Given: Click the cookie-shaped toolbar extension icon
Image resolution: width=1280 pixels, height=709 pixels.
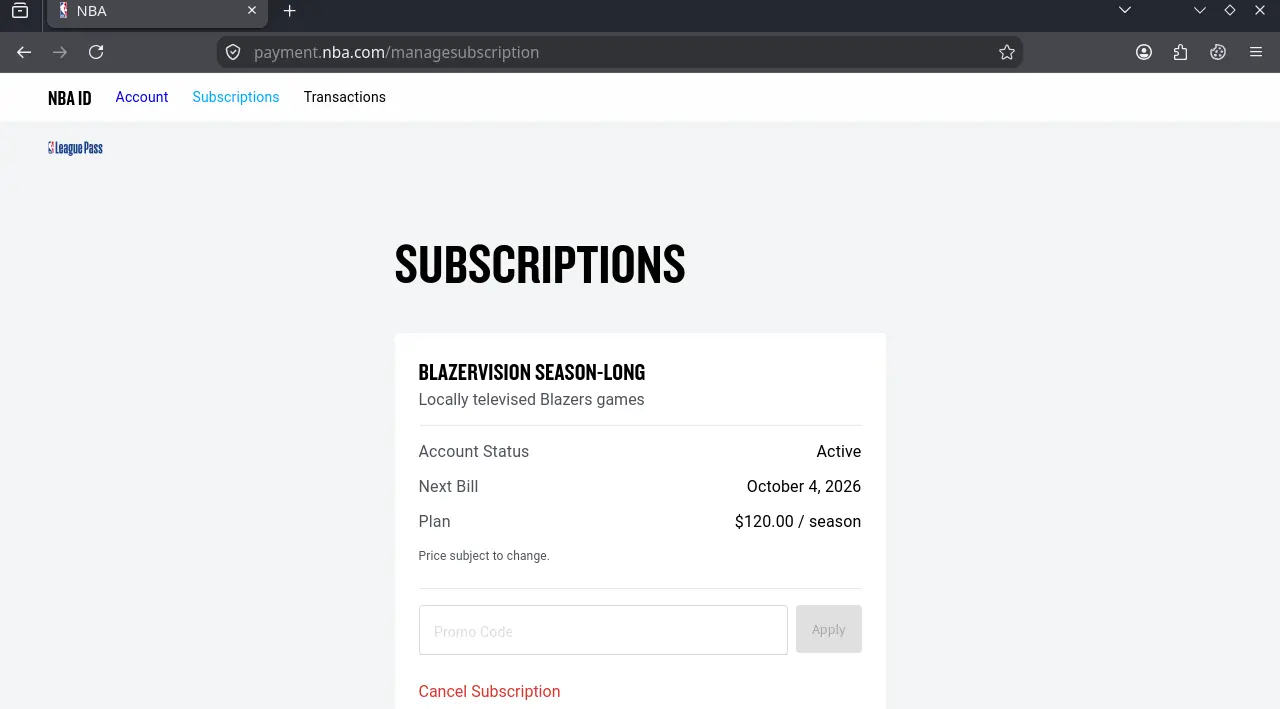Looking at the screenshot, I should (x=1218, y=52).
